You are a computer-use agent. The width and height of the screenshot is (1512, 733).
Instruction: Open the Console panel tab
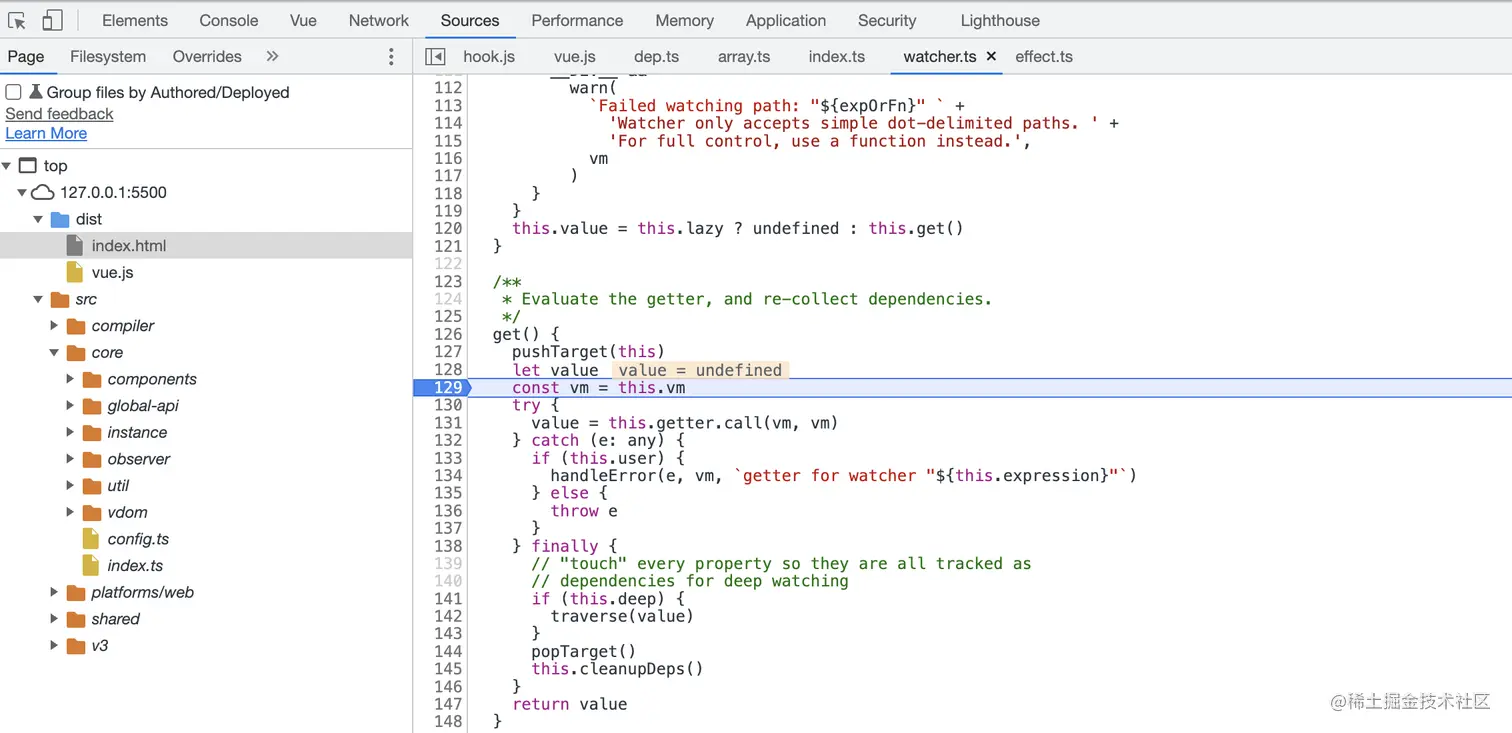[229, 20]
